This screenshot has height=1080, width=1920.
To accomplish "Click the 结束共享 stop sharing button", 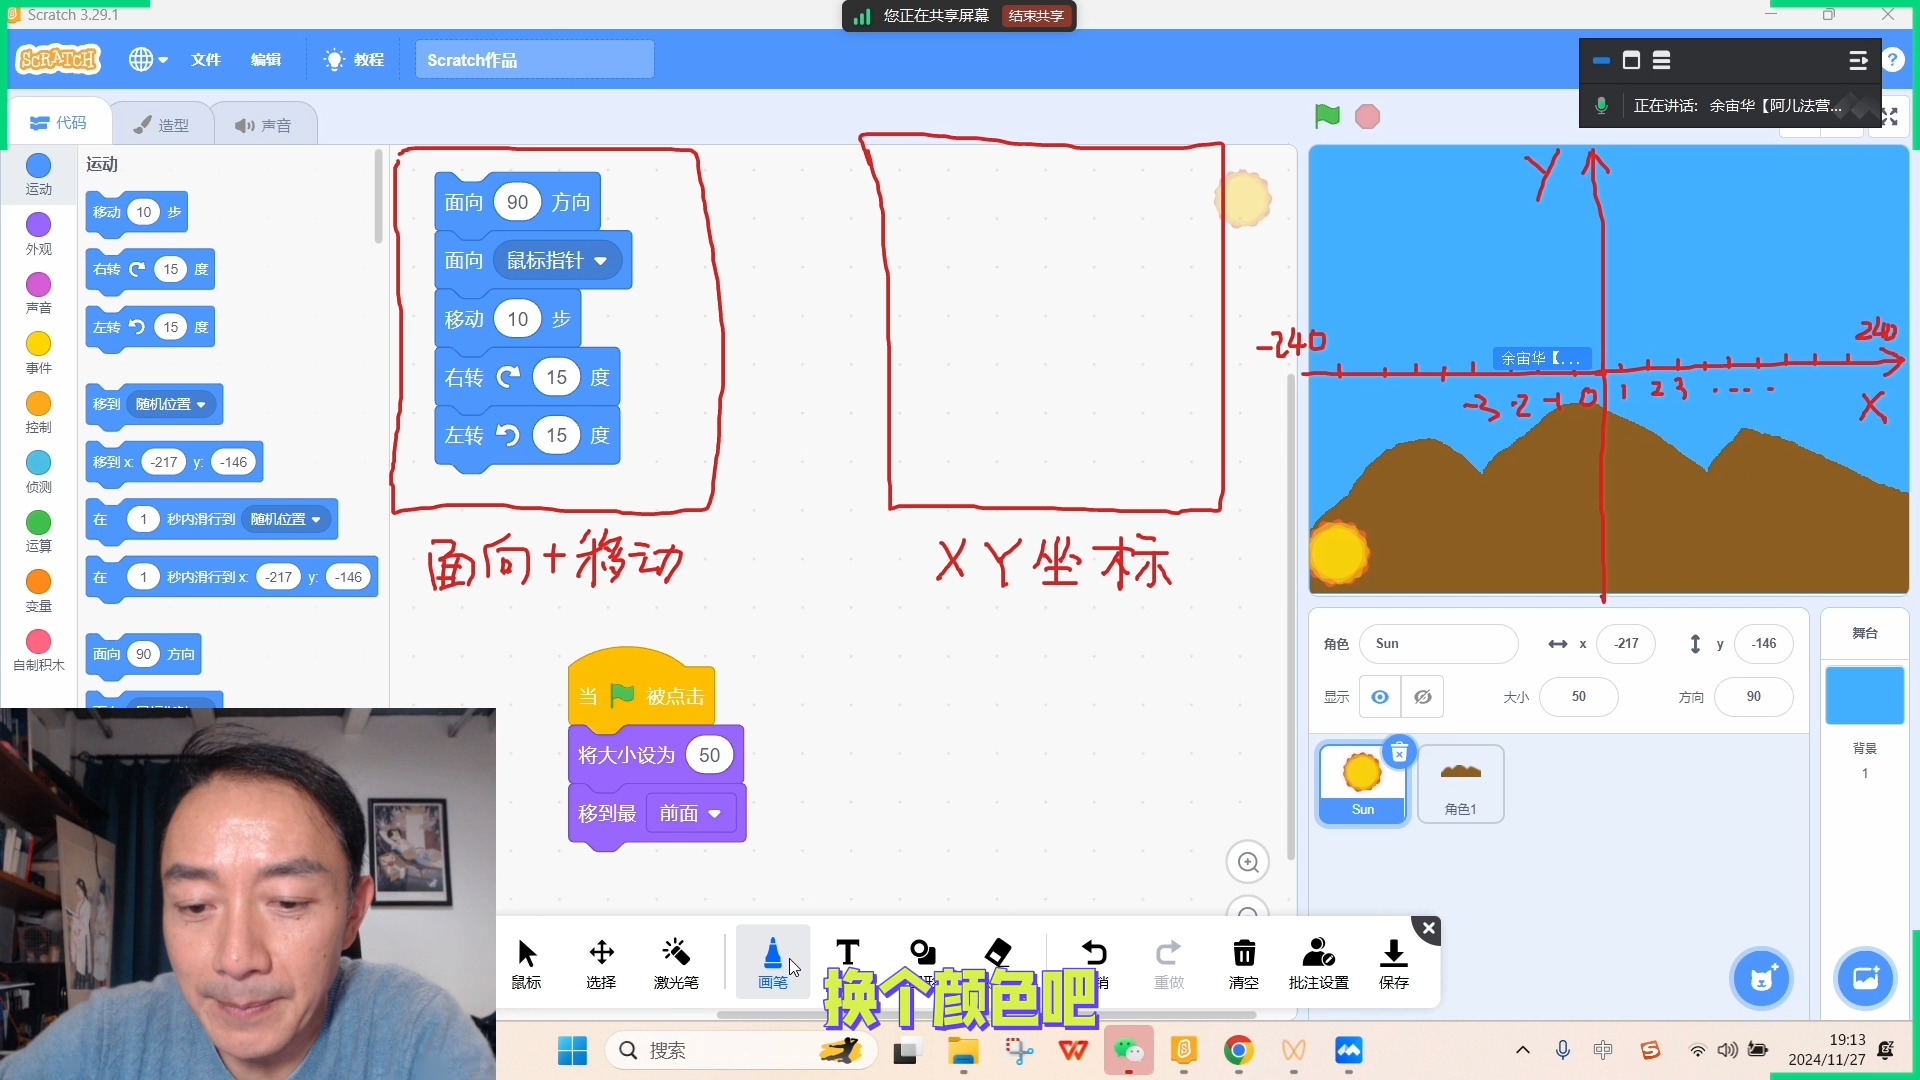I will point(1036,16).
